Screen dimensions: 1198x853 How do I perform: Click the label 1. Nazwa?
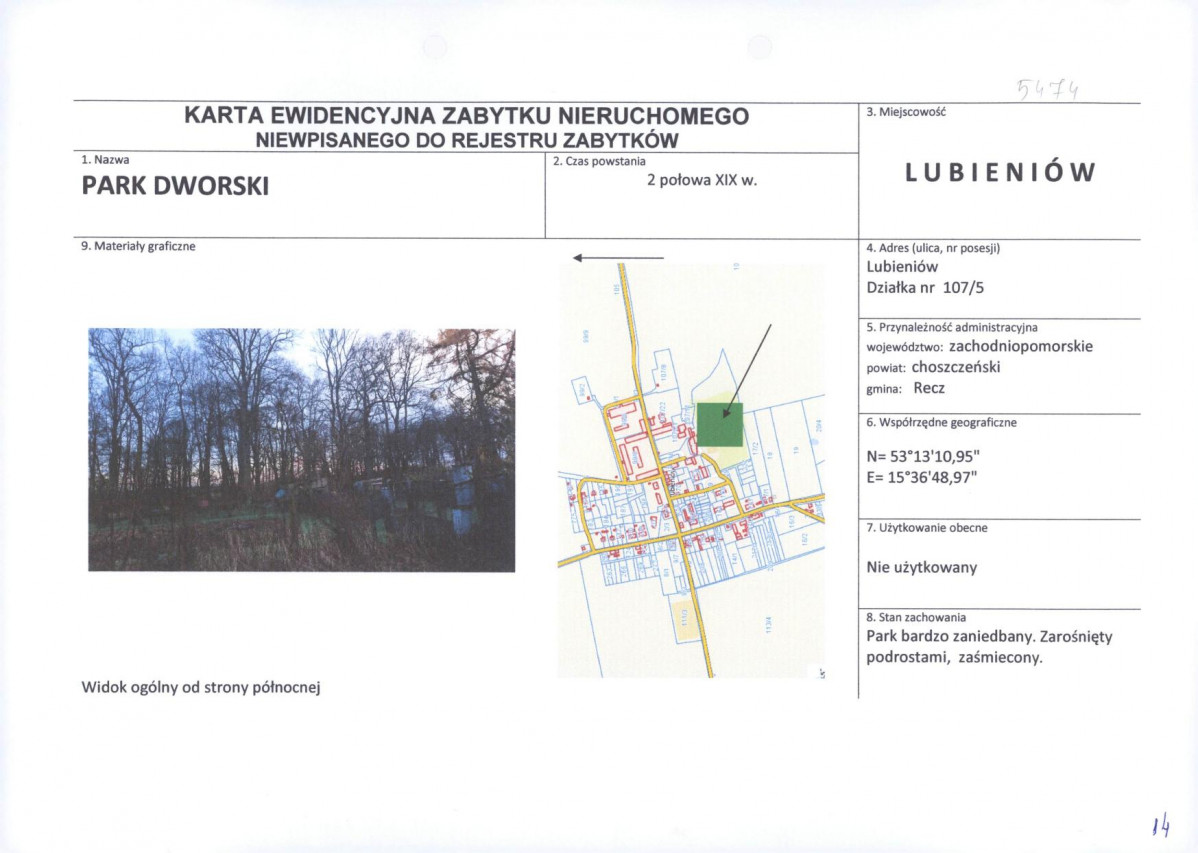pos(105,160)
